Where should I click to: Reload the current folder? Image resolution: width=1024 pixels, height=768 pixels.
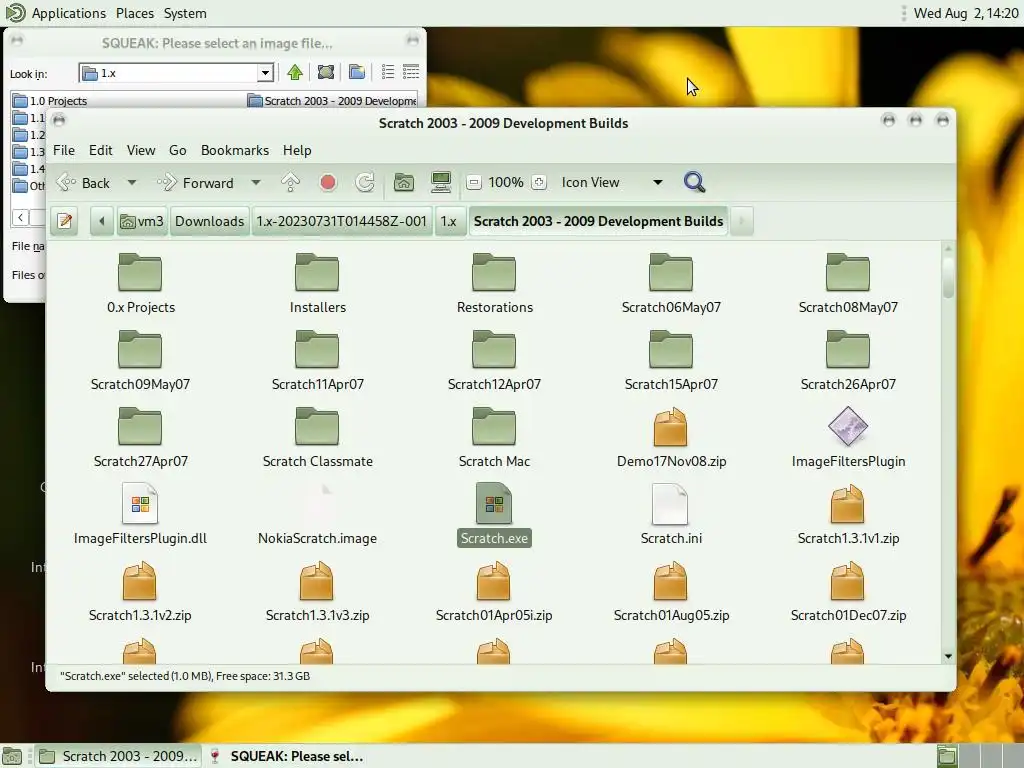tap(365, 183)
